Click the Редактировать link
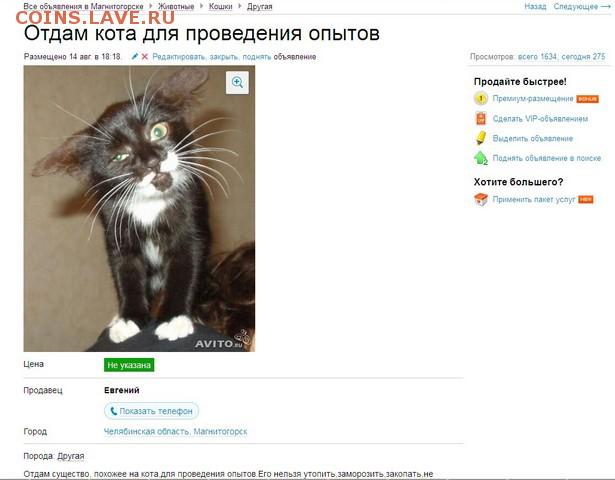The height and width of the screenshot is (480, 615). (178, 57)
